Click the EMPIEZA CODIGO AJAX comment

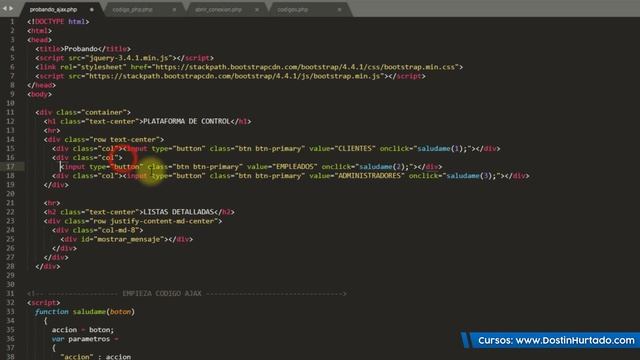click(x=187, y=293)
